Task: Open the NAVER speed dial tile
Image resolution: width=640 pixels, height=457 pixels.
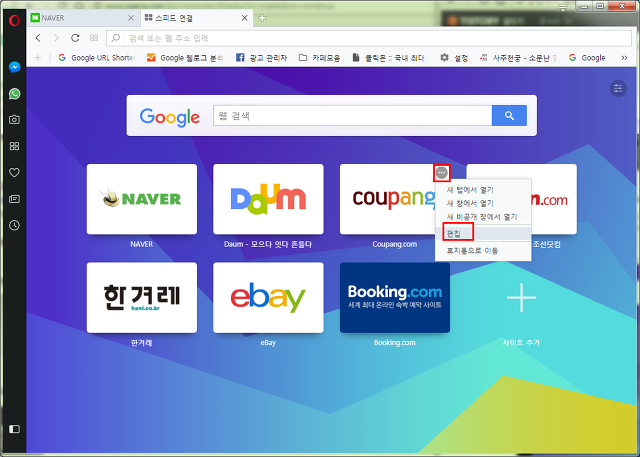Action: click(142, 199)
